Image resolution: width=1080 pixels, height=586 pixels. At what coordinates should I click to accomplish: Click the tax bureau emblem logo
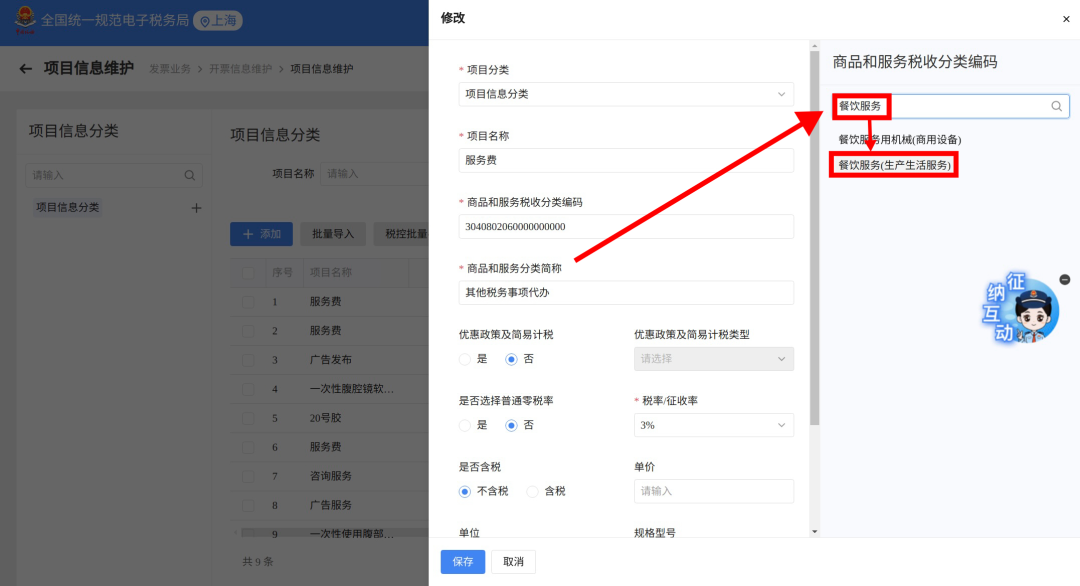click(x=25, y=20)
